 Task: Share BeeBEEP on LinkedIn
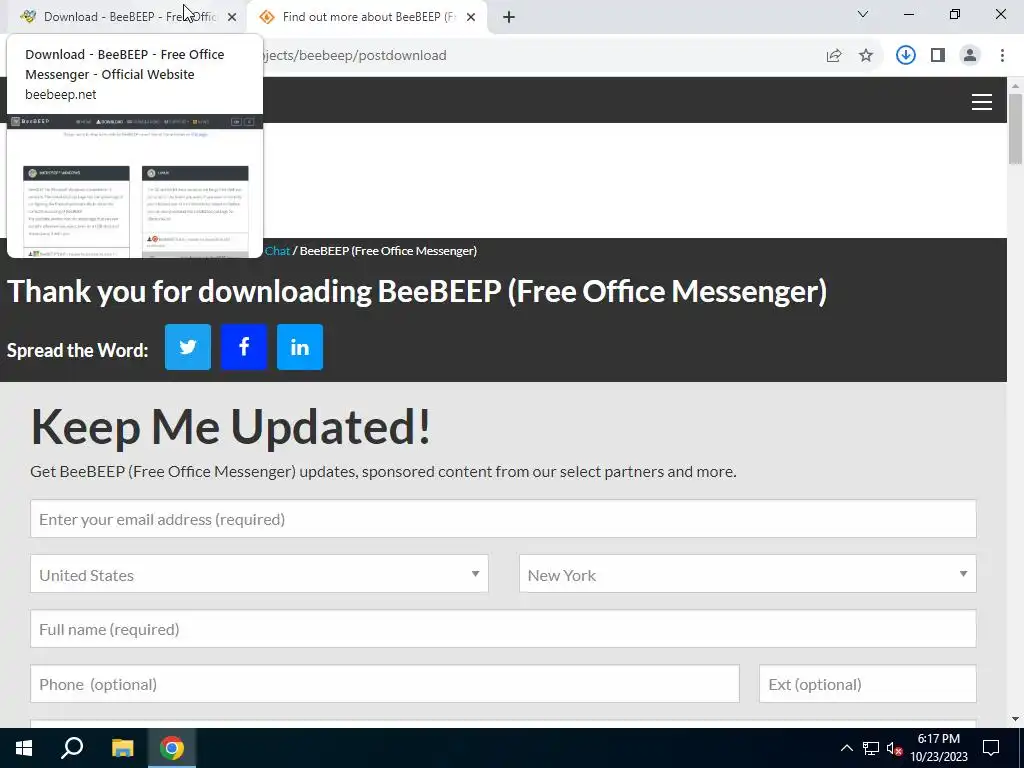pyautogui.click(x=300, y=347)
